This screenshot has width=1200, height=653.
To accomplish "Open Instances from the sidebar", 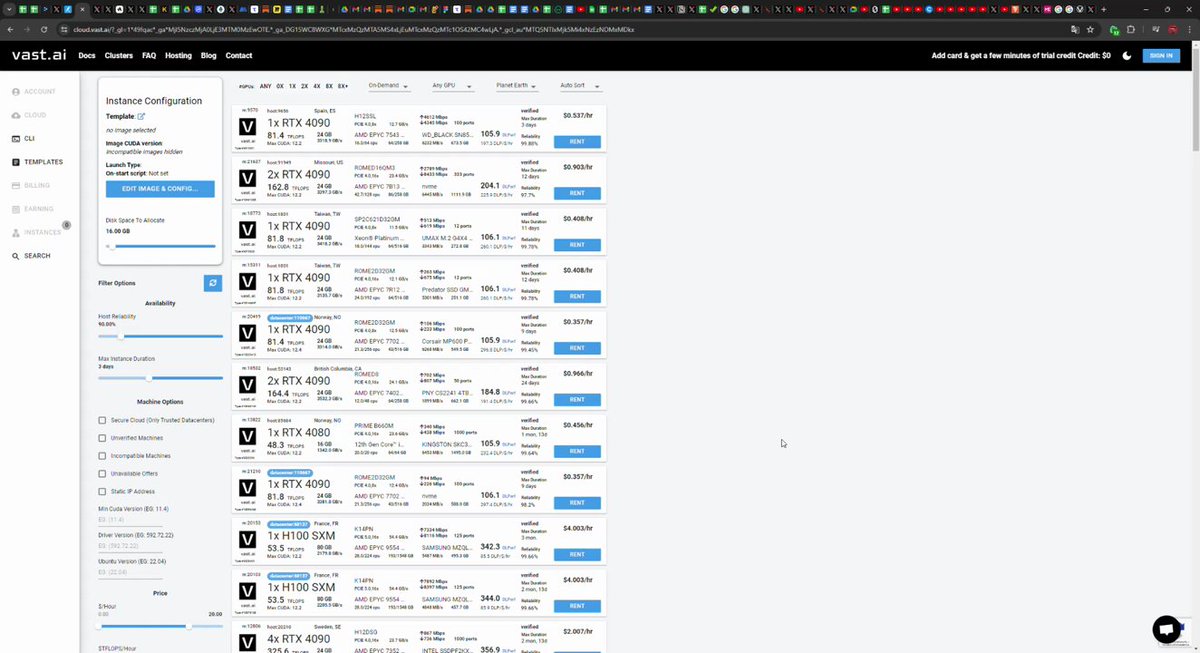I will pyautogui.click(x=36, y=232).
